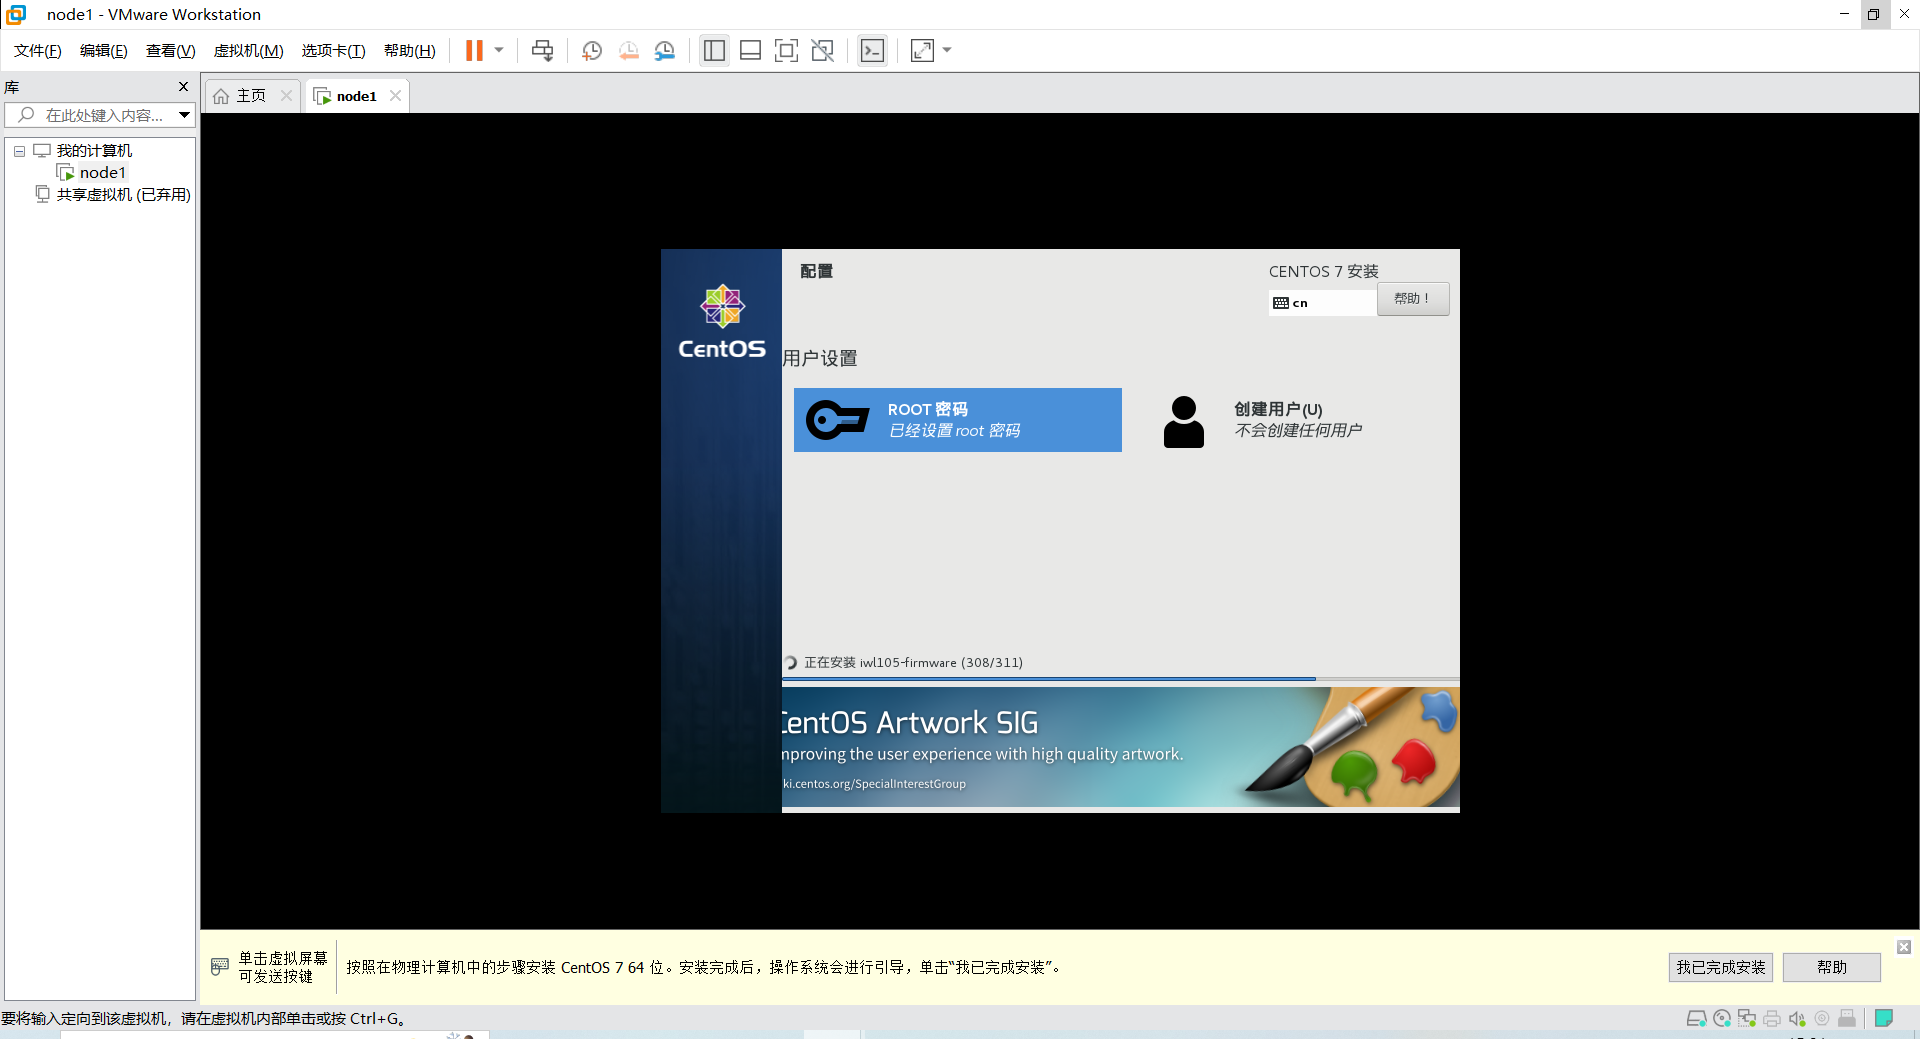Take a snapshot of this virtual machine
This screenshot has width=1920, height=1039.
click(592, 50)
